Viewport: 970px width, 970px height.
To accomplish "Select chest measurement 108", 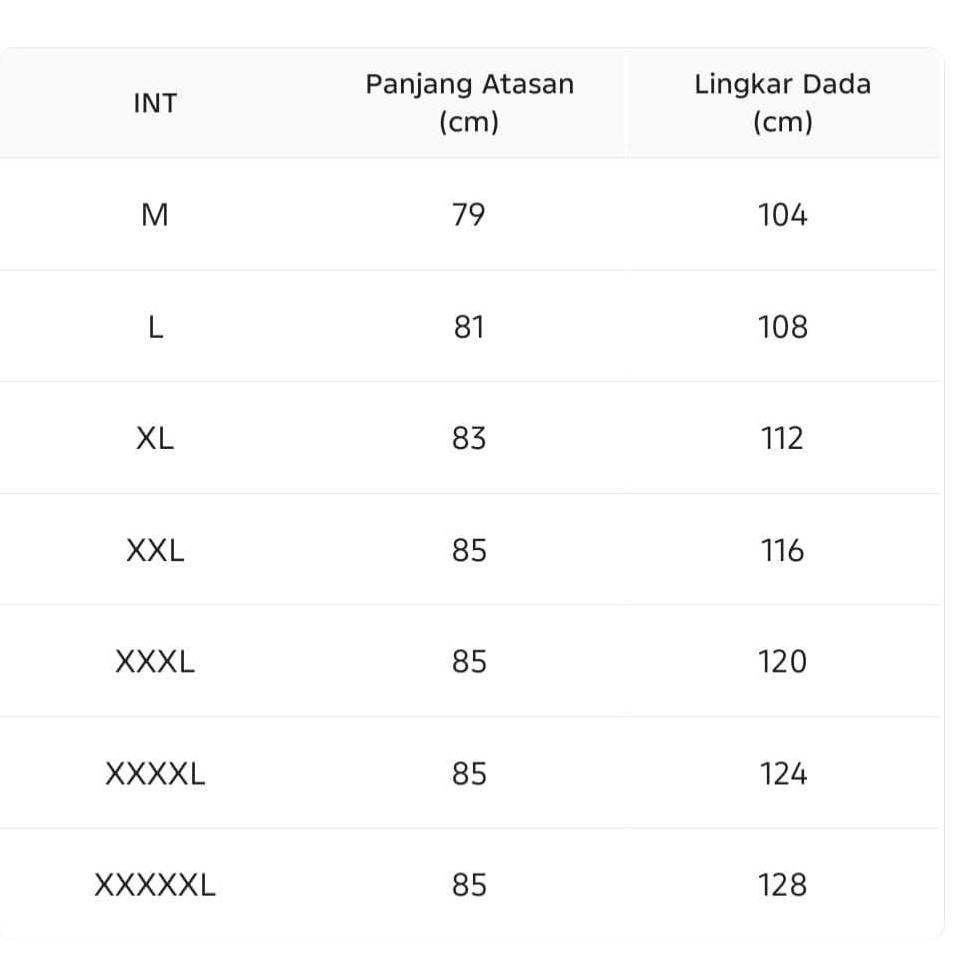I will coord(782,327).
